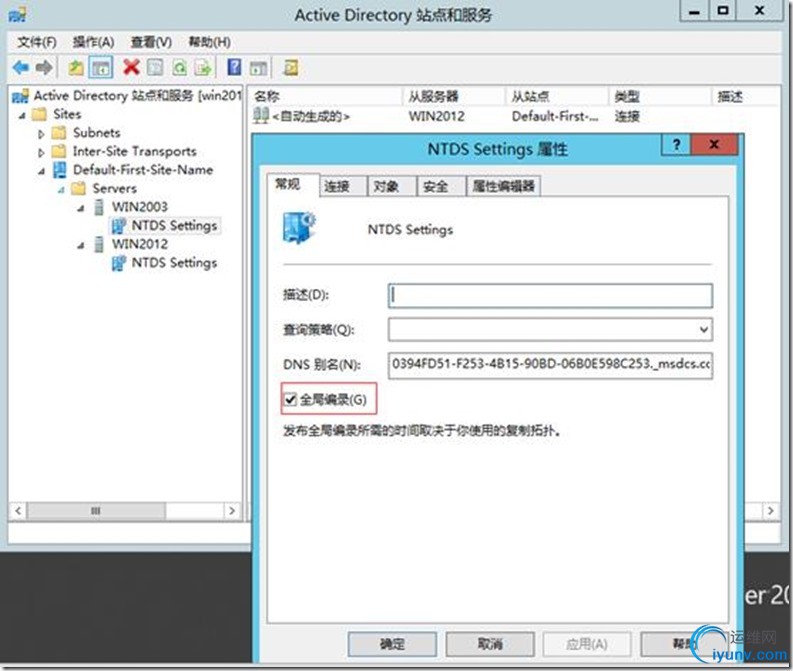The height and width of the screenshot is (671, 793).
Task: Collapse the WIN2012 server node
Action: (x=81, y=246)
